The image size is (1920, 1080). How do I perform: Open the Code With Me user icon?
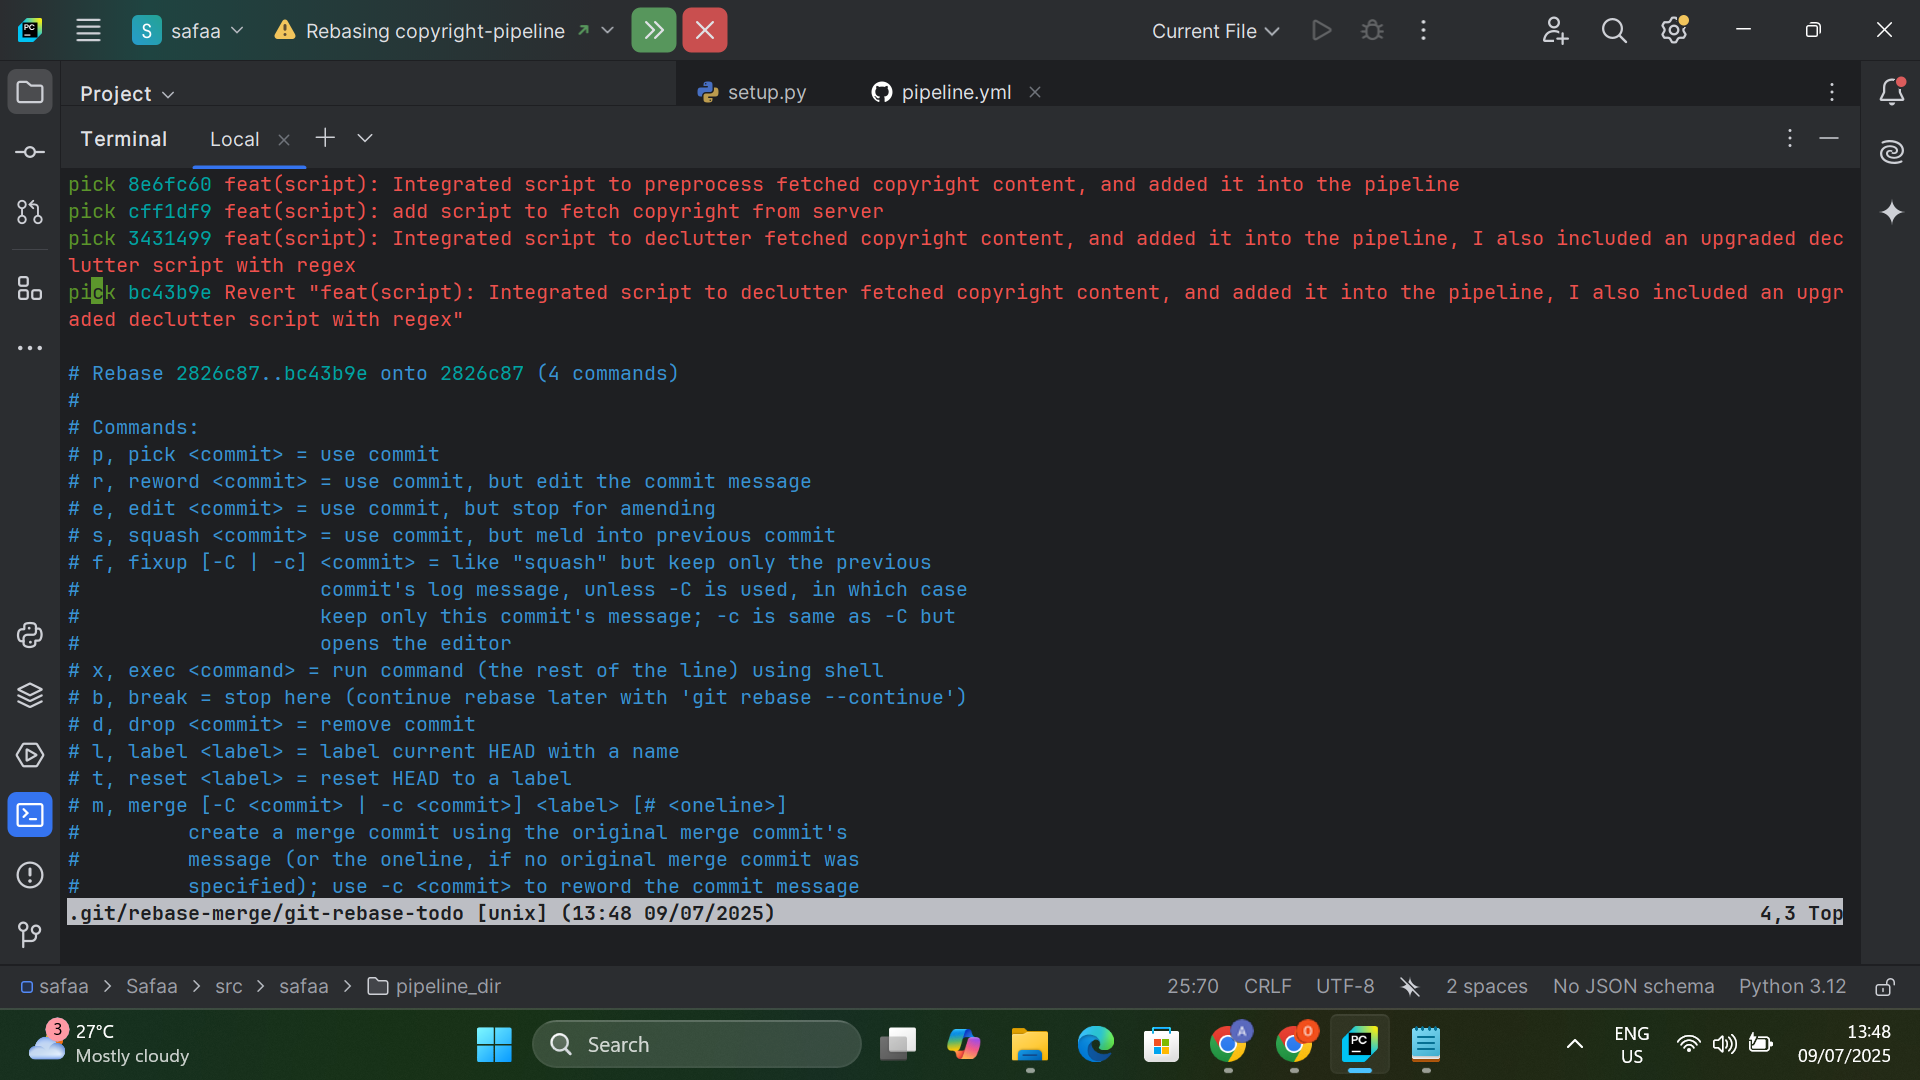[1555, 30]
